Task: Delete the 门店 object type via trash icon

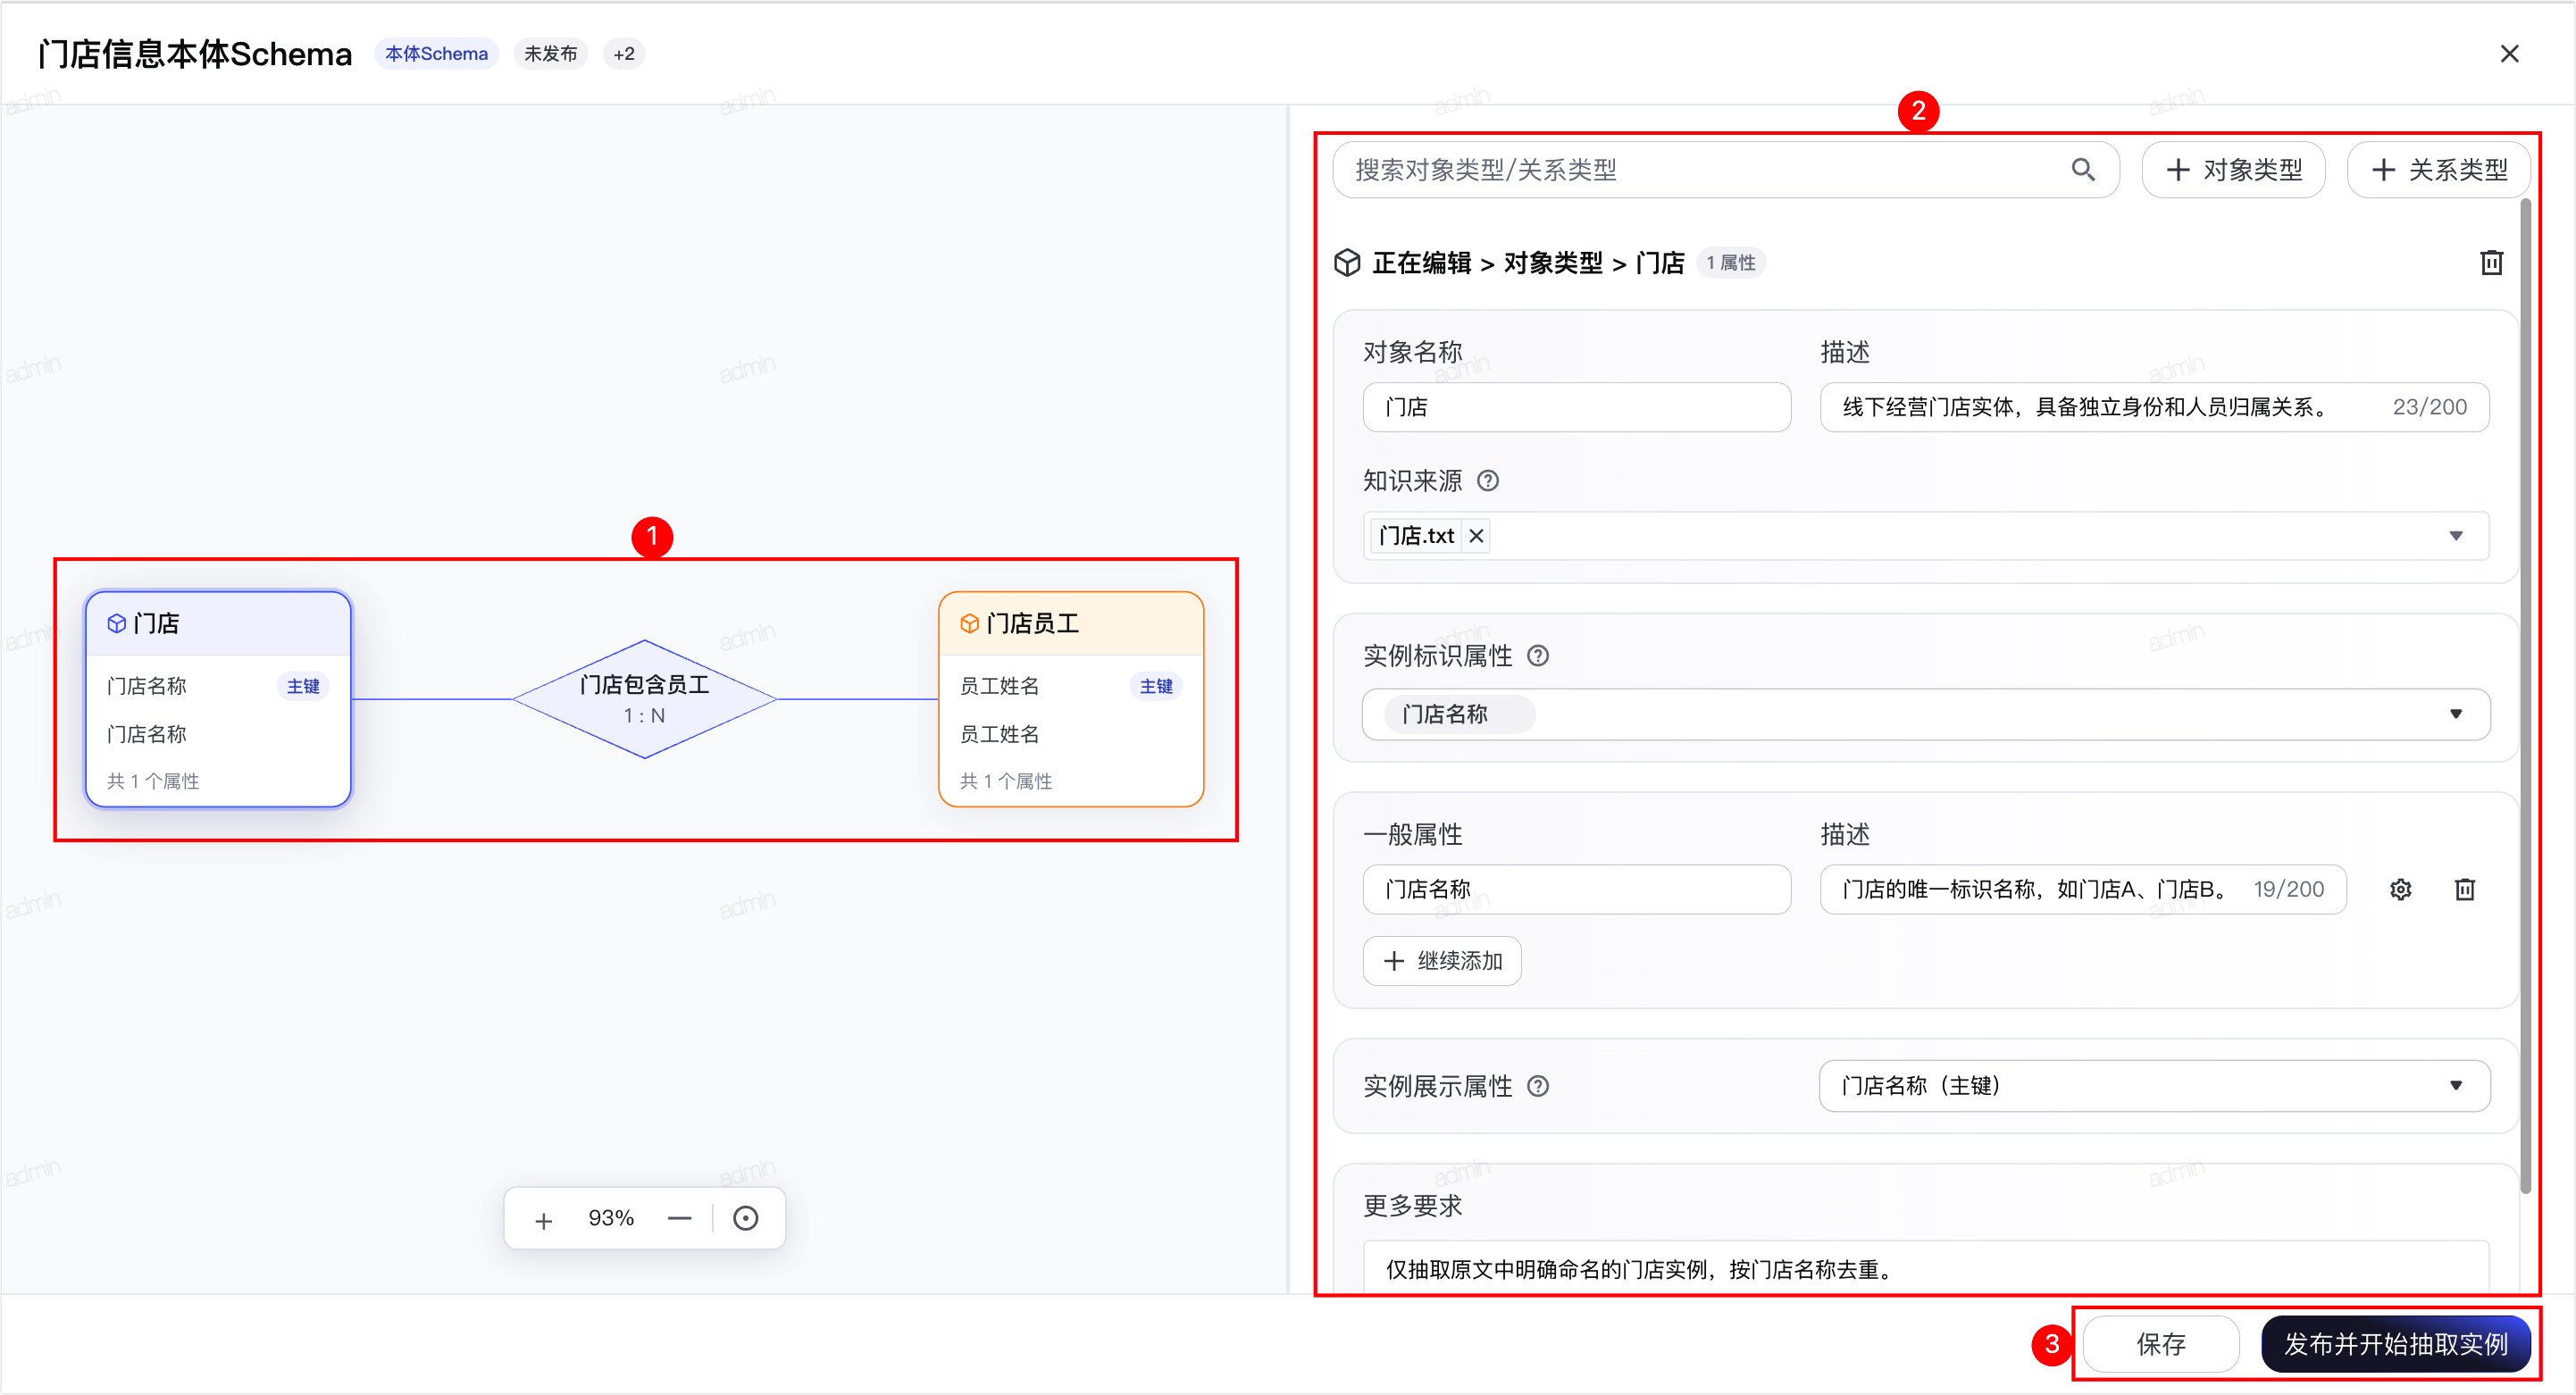Action: (x=2491, y=263)
